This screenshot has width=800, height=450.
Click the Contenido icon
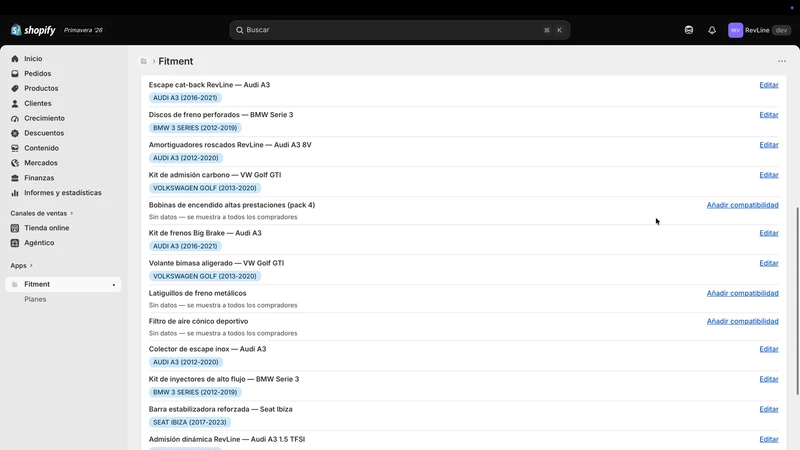15,148
